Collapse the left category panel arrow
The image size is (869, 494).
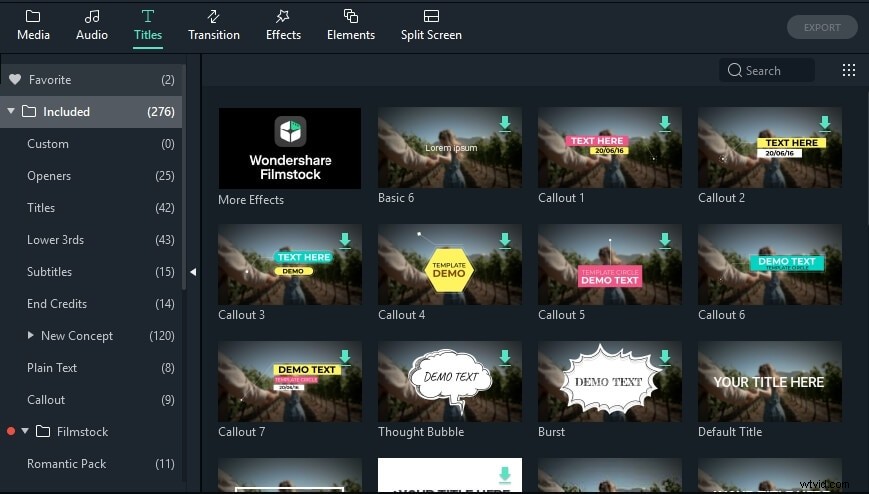click(x=193, y=272)
